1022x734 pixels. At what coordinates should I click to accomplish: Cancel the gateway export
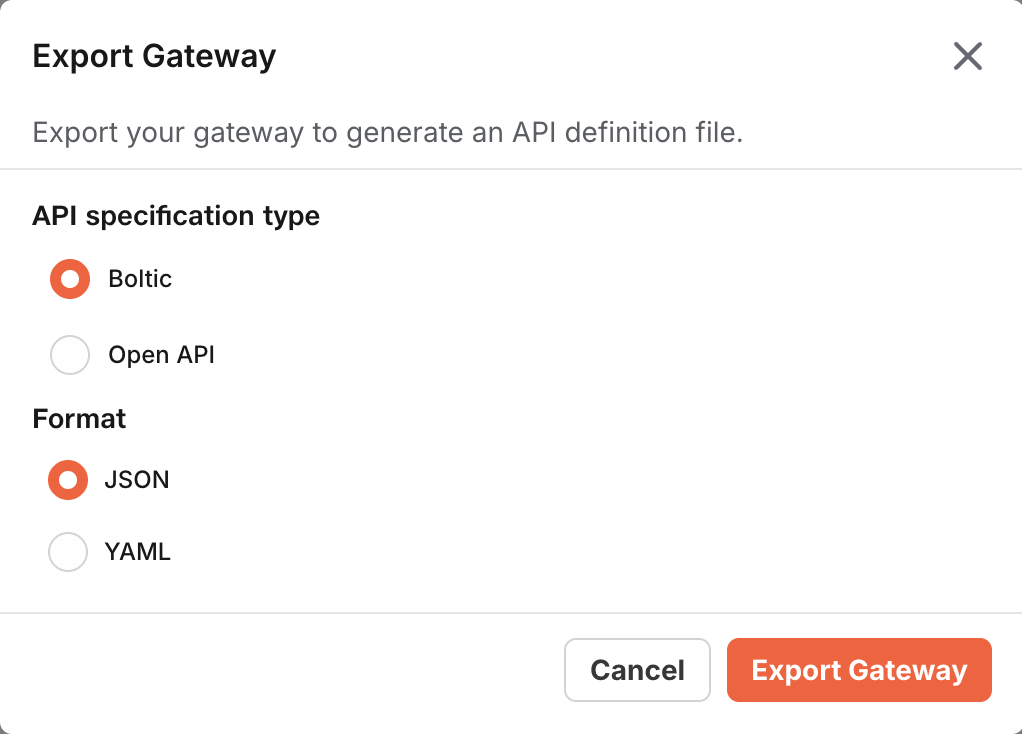click(x=637, y=670)
